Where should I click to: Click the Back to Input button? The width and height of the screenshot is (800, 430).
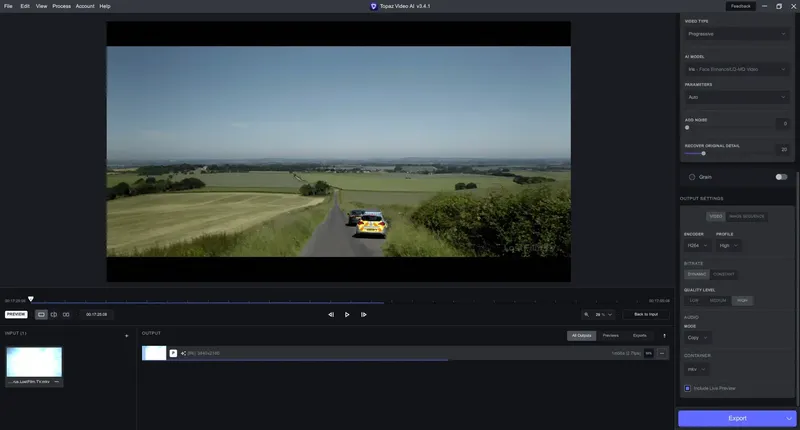[645, 315]
